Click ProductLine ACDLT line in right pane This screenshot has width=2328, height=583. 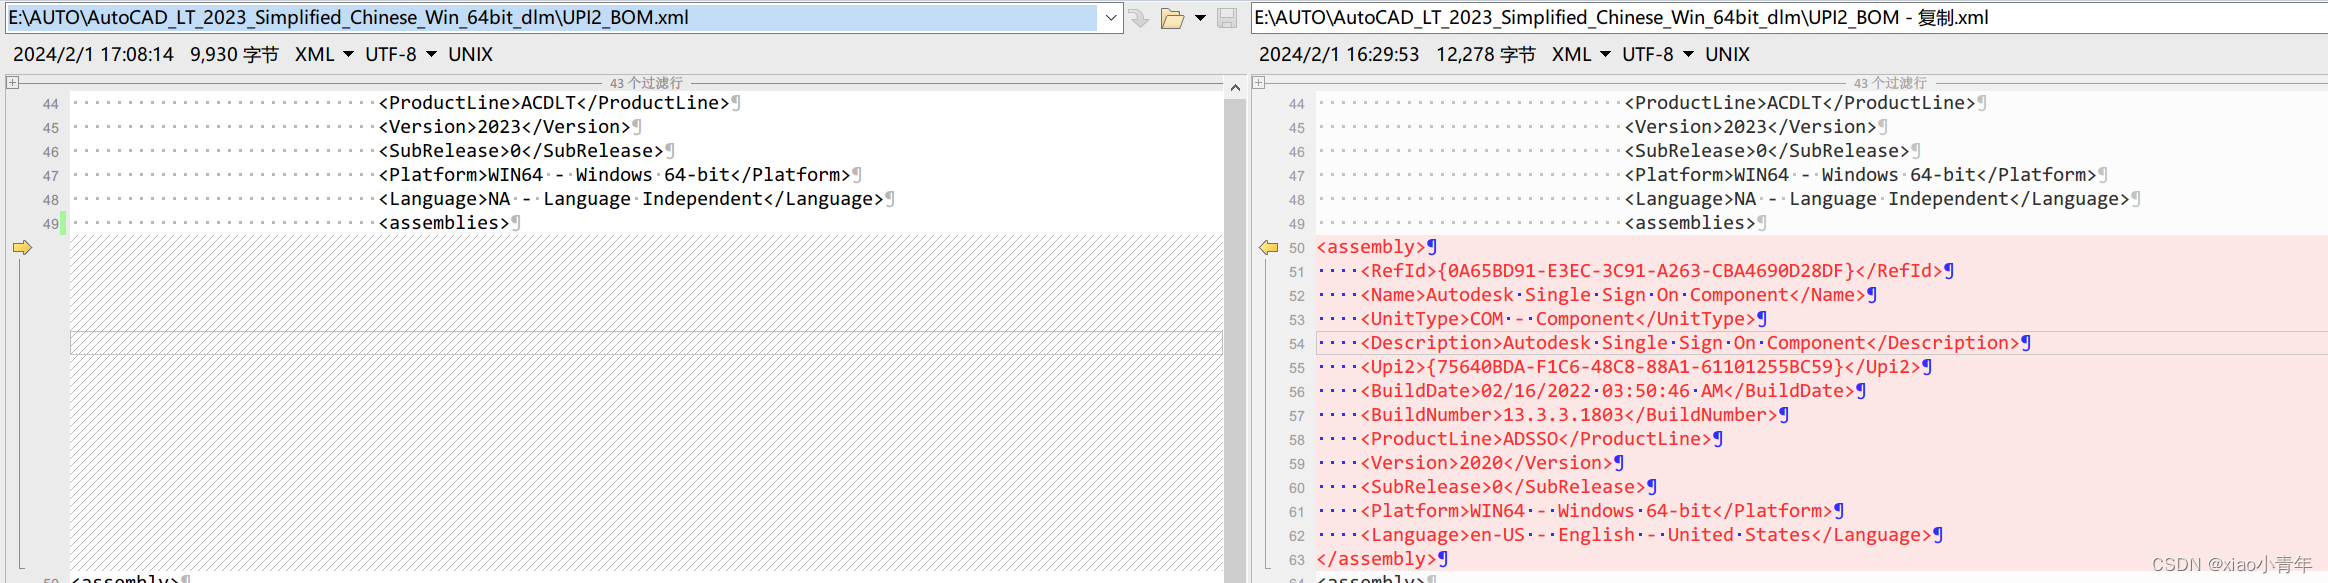tap(1800, 103)
